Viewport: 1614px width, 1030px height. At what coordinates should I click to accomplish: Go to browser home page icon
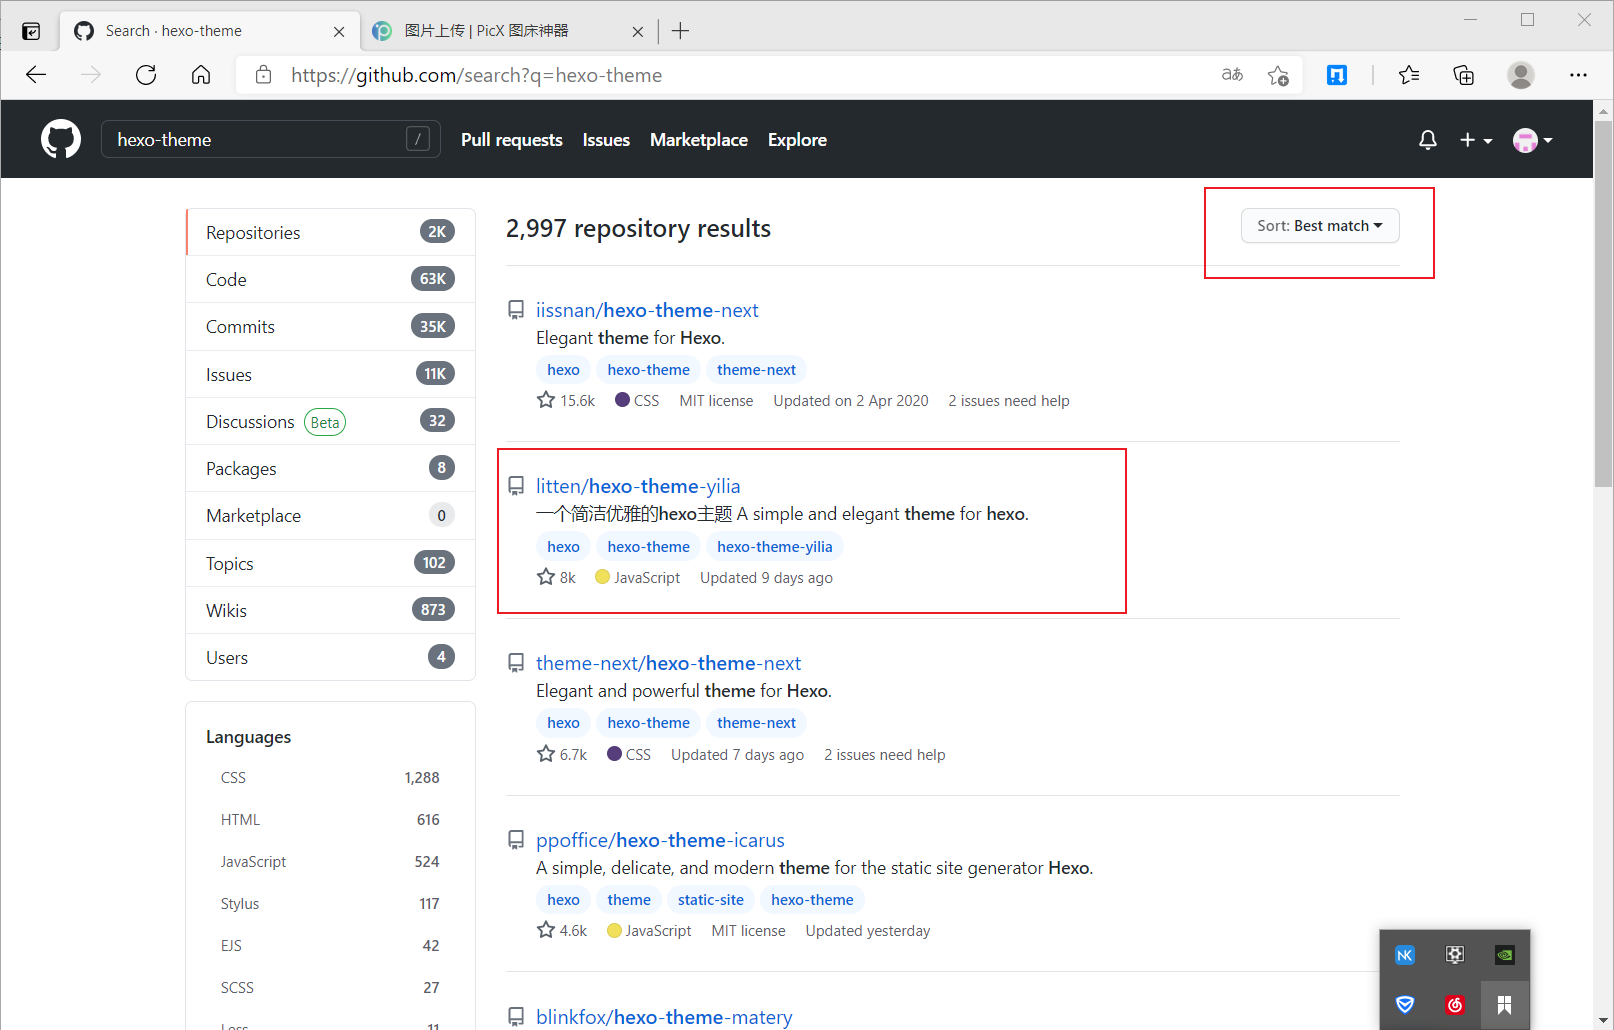point(201,75)
